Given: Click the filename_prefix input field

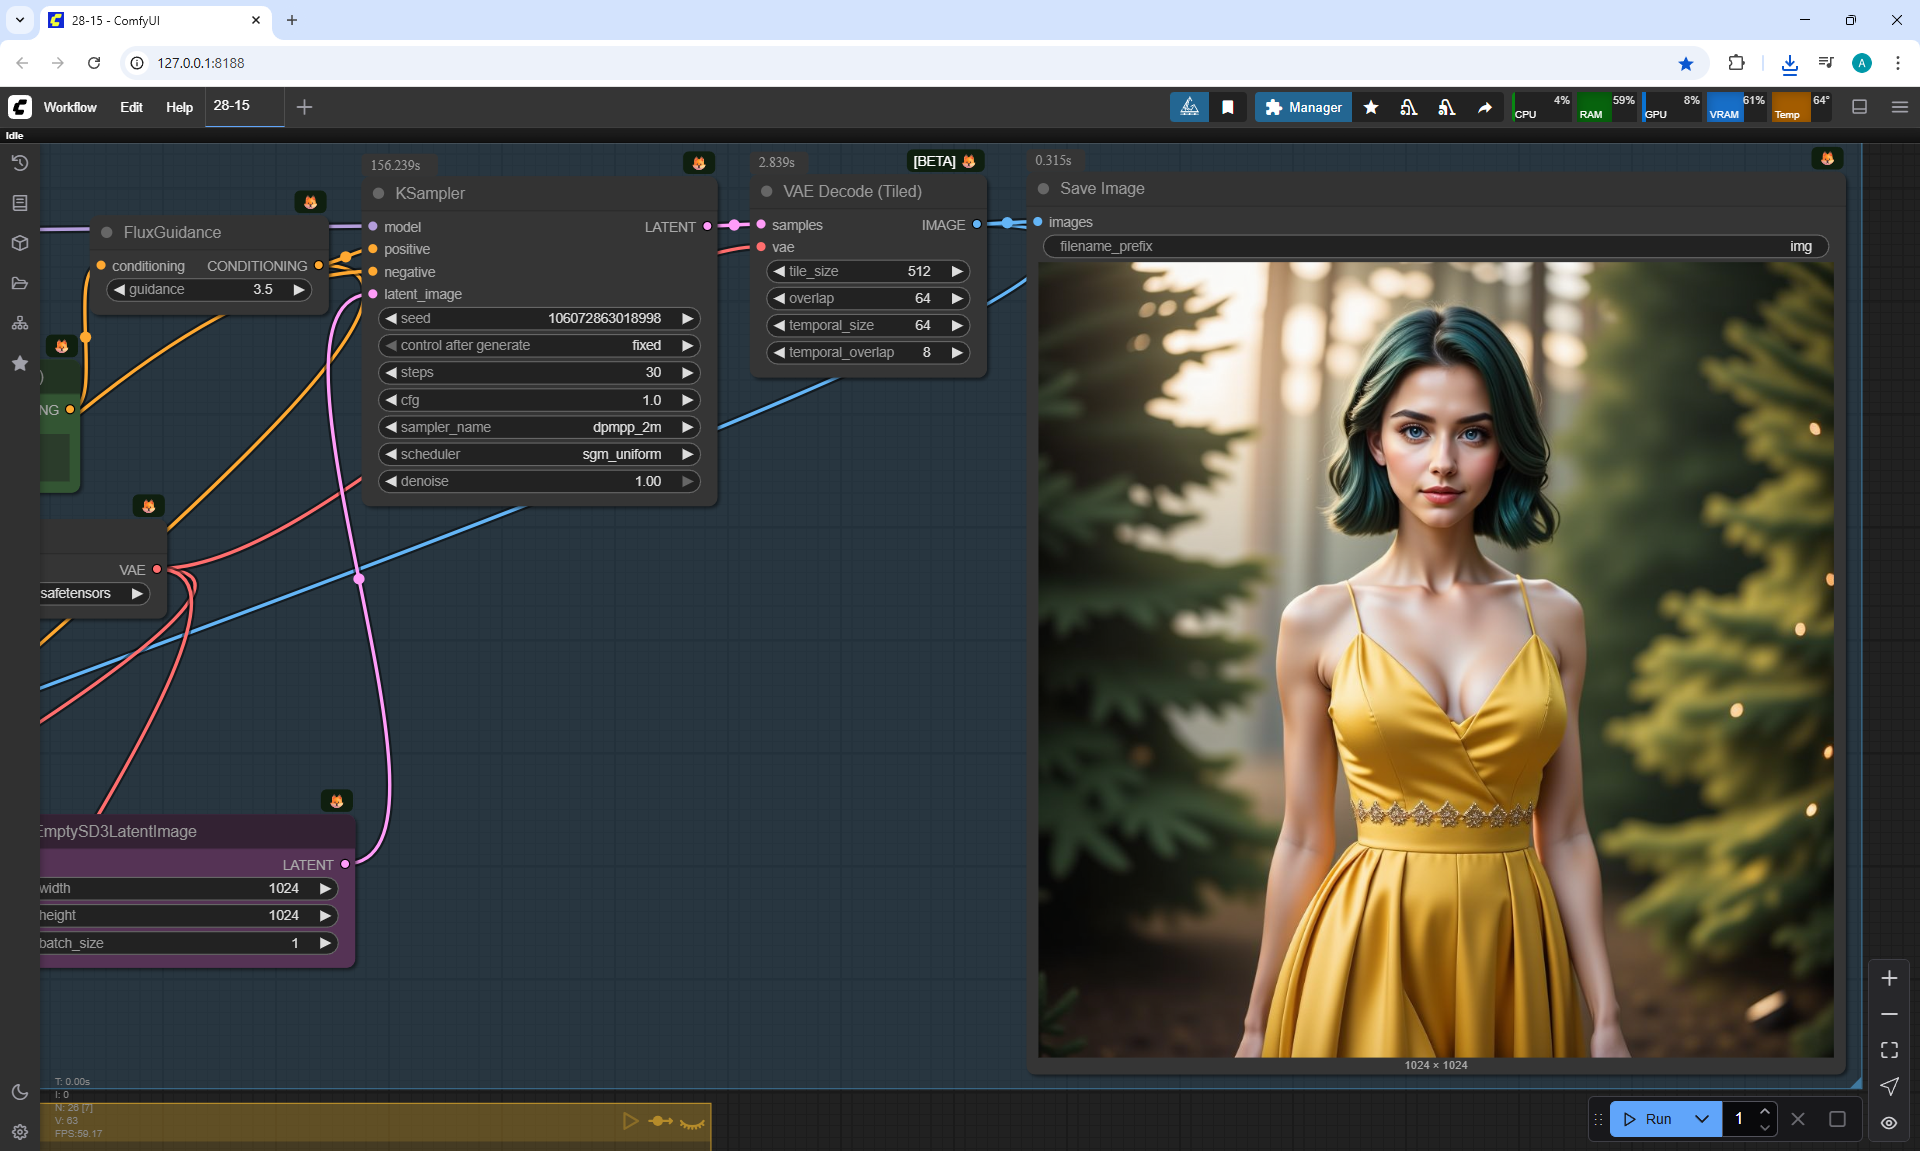Looking at the screenshot, I should [x=1435, y=246].
